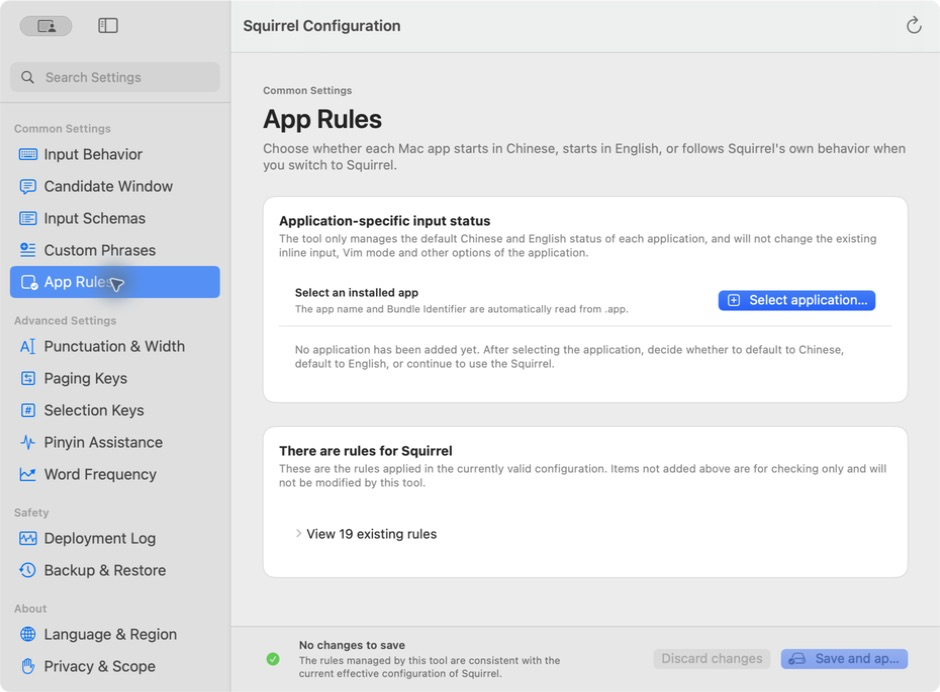Click the icon beside Paging Keys
This screenshot has width=940, height=692.
click(x=28, y=378)
